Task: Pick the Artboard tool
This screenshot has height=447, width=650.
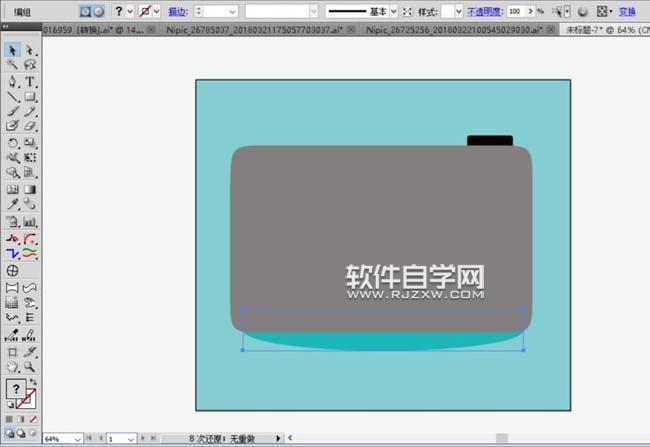Action: click(12, 352)
